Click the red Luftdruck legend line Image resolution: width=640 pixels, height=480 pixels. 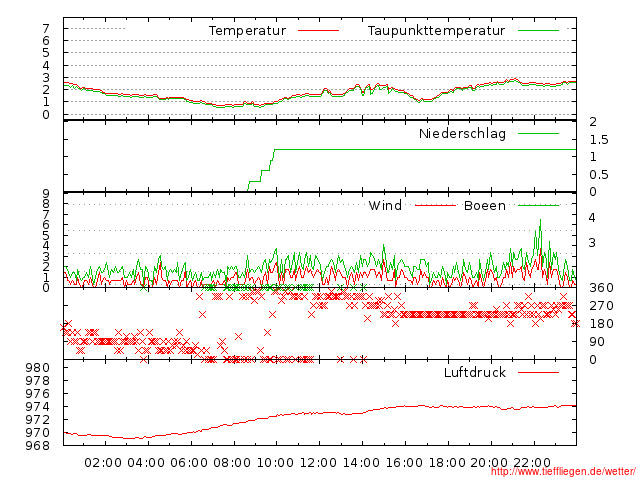tap(538, 372)
